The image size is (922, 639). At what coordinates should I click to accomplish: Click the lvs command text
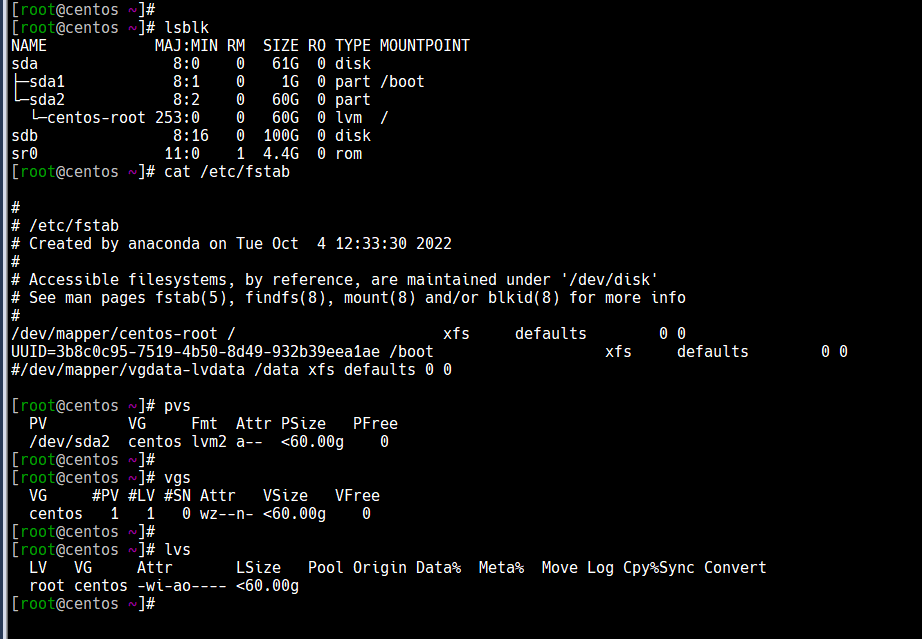tap(178, 550)
